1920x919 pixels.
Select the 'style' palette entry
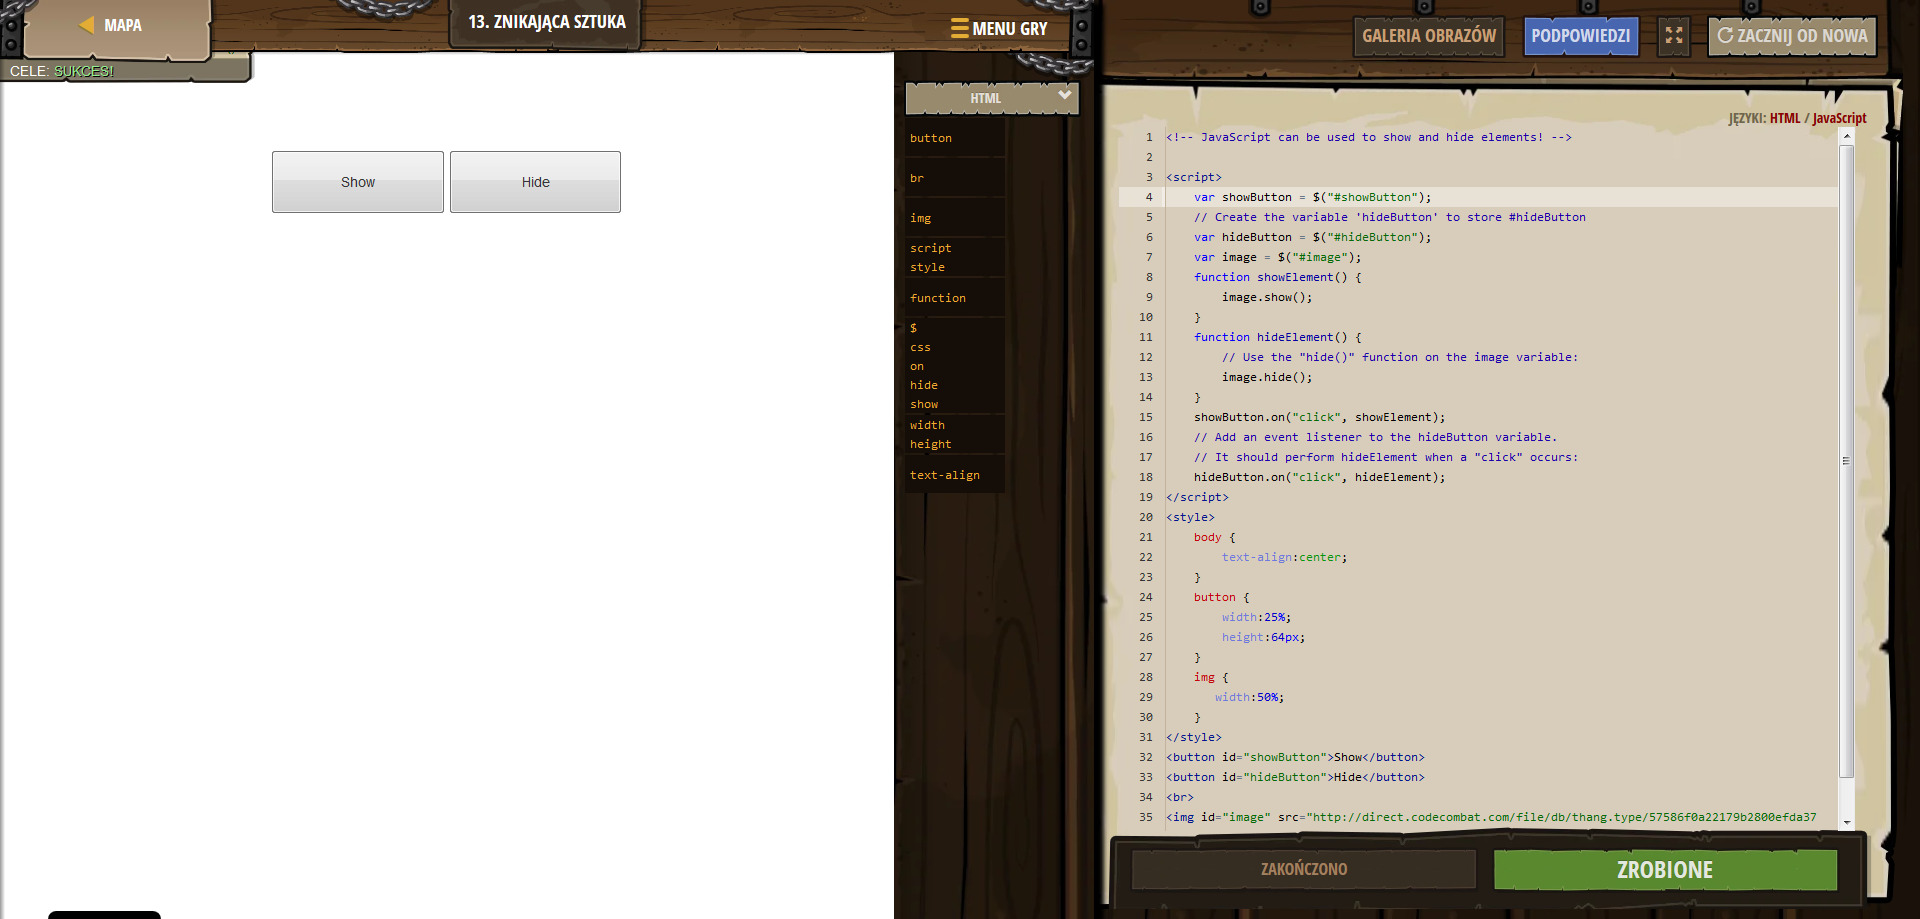click(x=927, y=267)
